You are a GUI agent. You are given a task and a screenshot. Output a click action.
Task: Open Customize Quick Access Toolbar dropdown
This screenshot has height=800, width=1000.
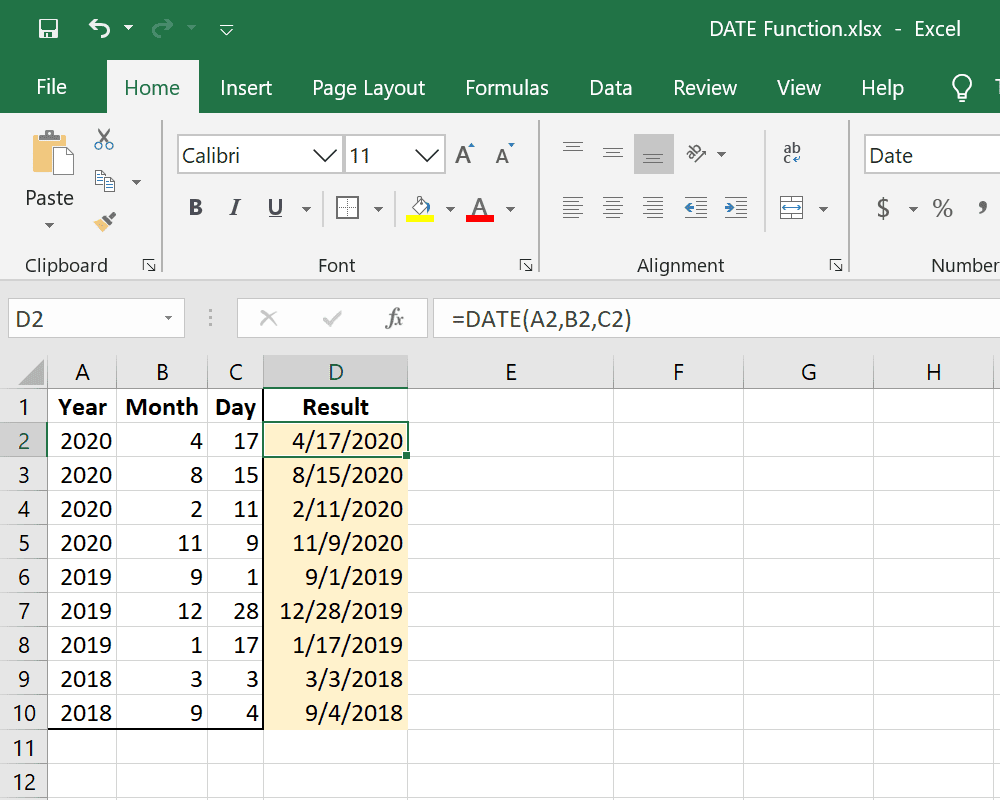[226, 29]
